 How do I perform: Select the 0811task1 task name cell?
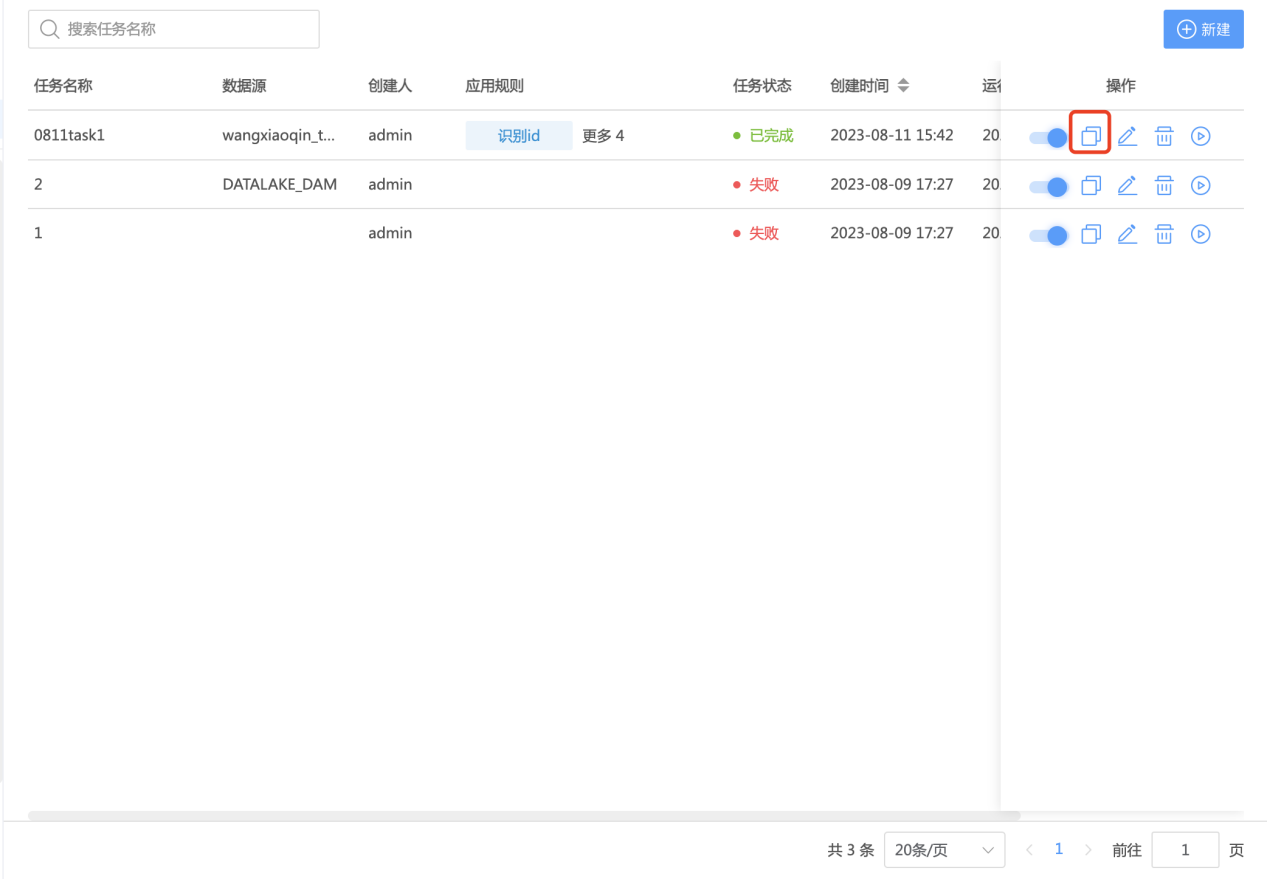click(69, 135)
